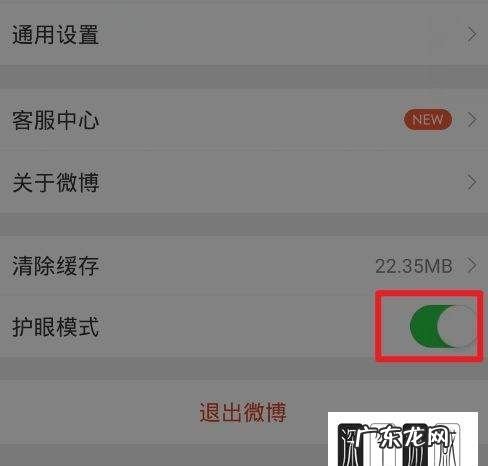Tap the red NEW badge
This screenshot has width=488, height=466.
tap(428, 119)
